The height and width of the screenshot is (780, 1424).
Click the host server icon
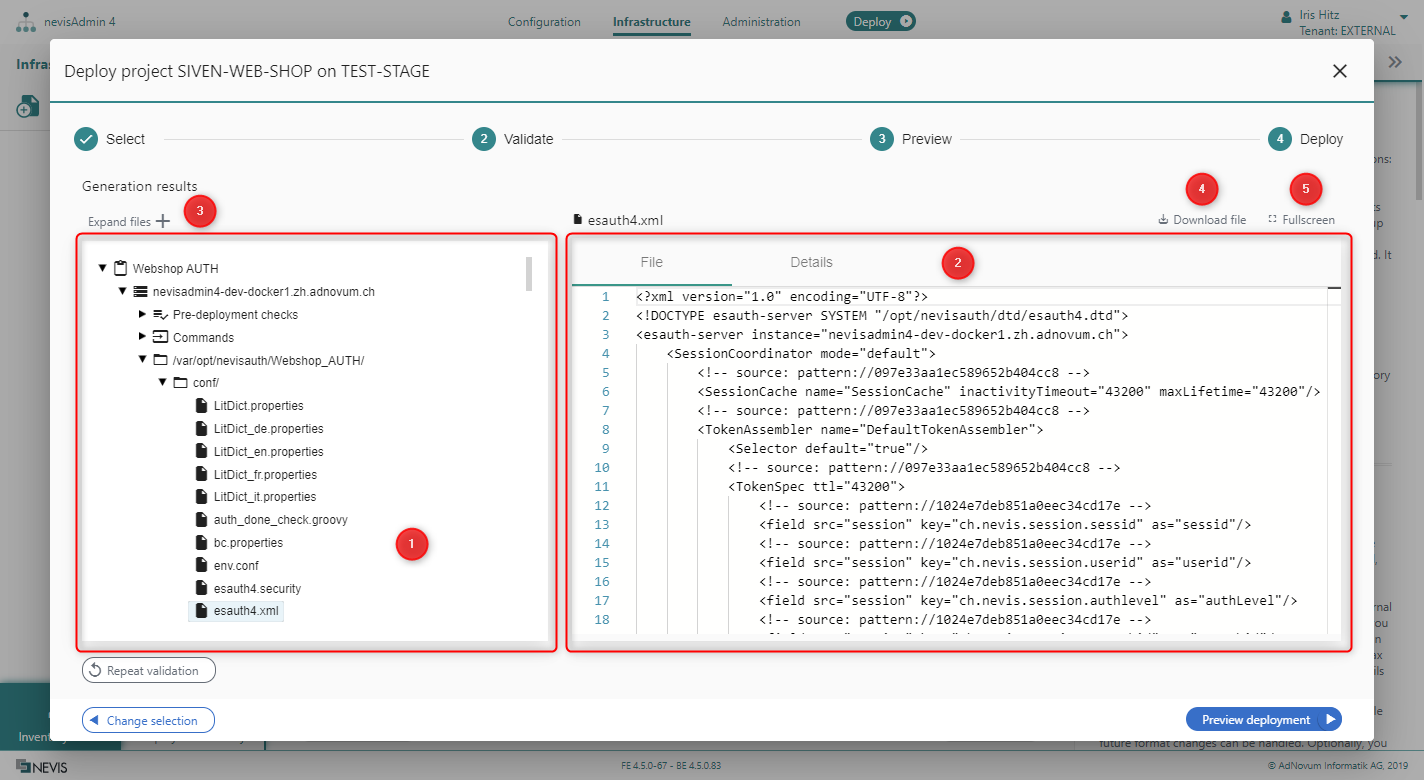140,291
